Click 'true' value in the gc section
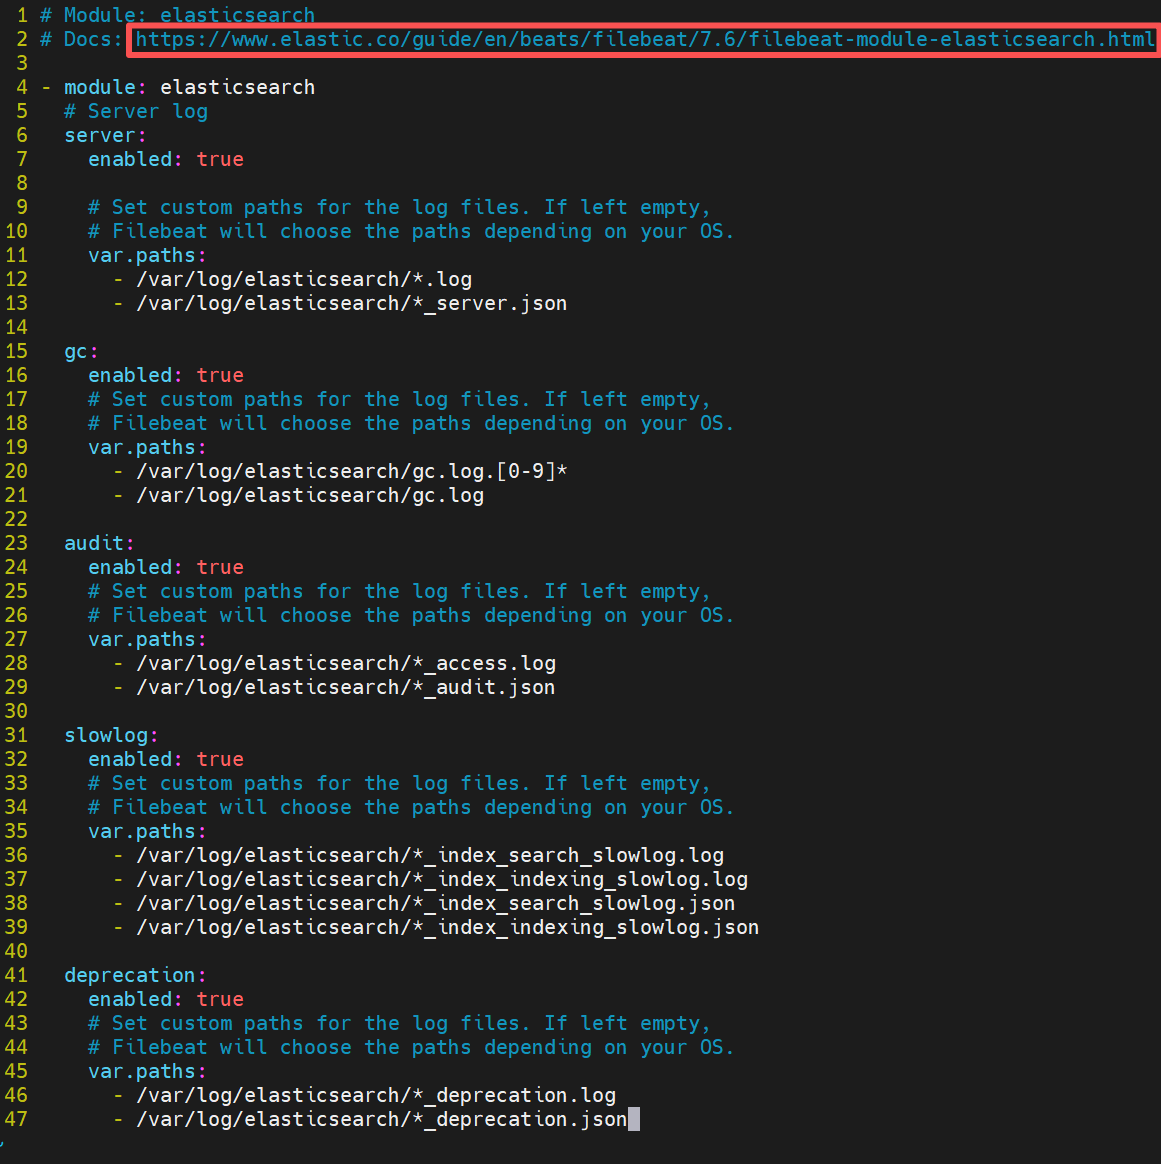Image resolution: width=1161 pixels, height=1164 pixels. point(220,375)
